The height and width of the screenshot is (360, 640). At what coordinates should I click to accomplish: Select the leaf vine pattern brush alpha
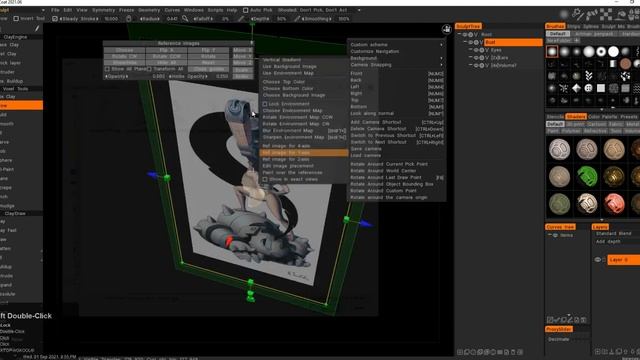[x=589, y=76]
